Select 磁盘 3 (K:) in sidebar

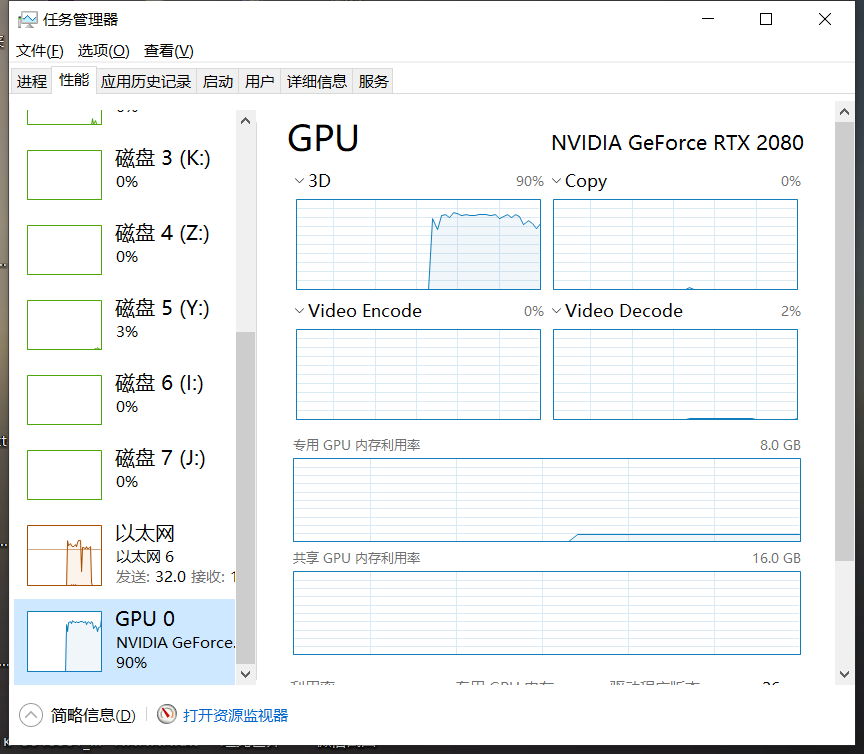pos(162,168)
